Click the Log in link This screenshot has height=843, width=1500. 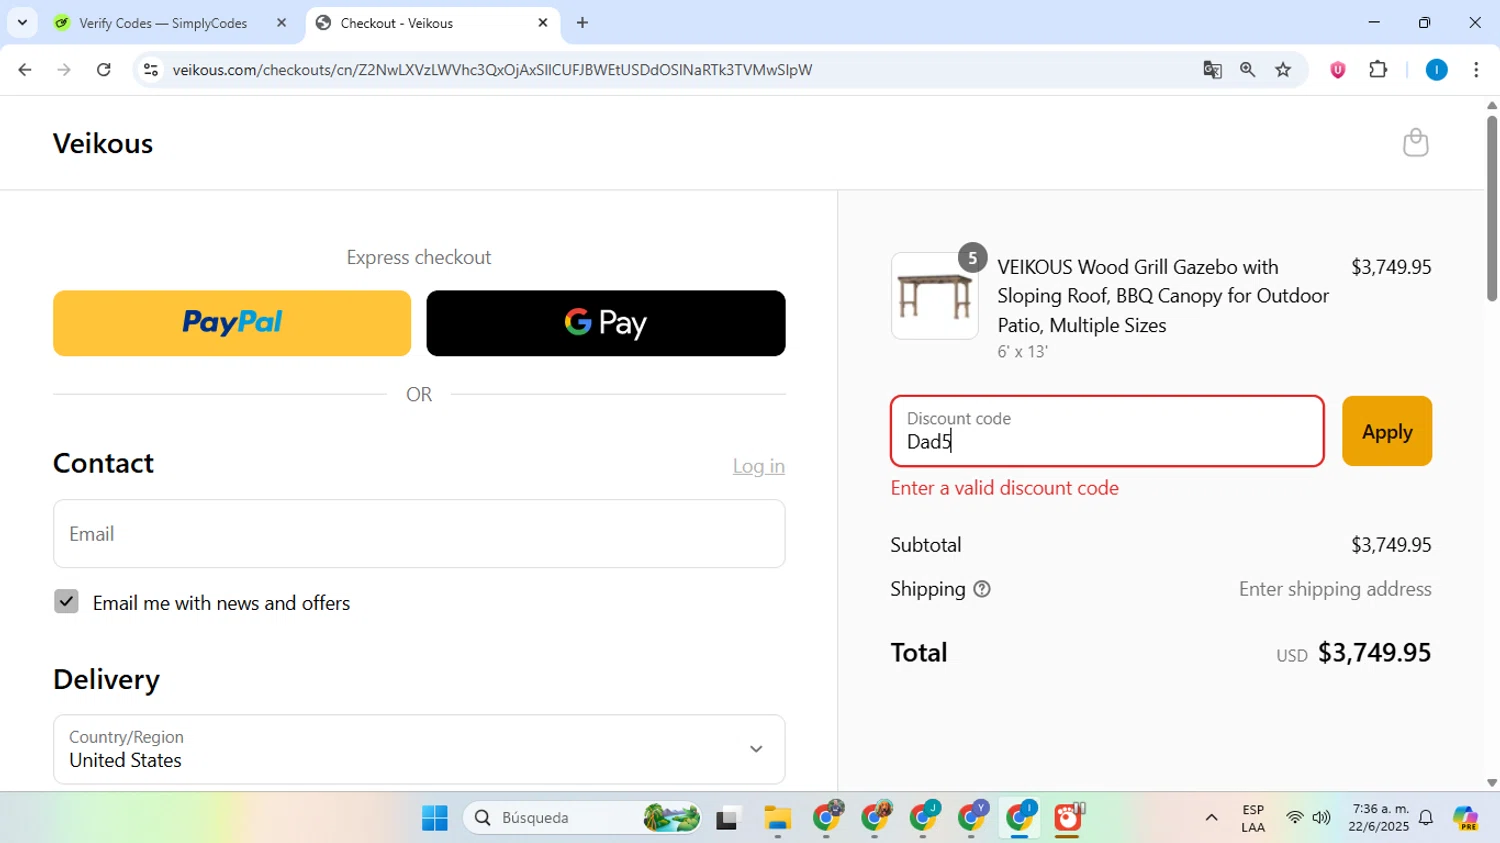pyautogui.click(x=758, y=466)
